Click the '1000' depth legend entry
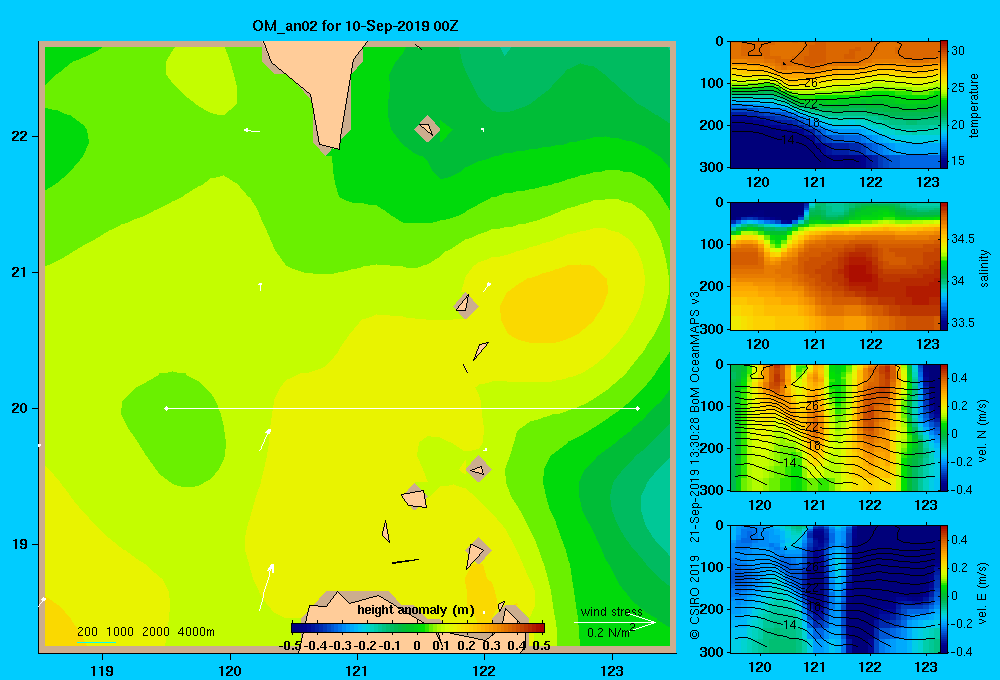Image resolution: width=1000 pixels, height=680 pixels. [120, 632]
